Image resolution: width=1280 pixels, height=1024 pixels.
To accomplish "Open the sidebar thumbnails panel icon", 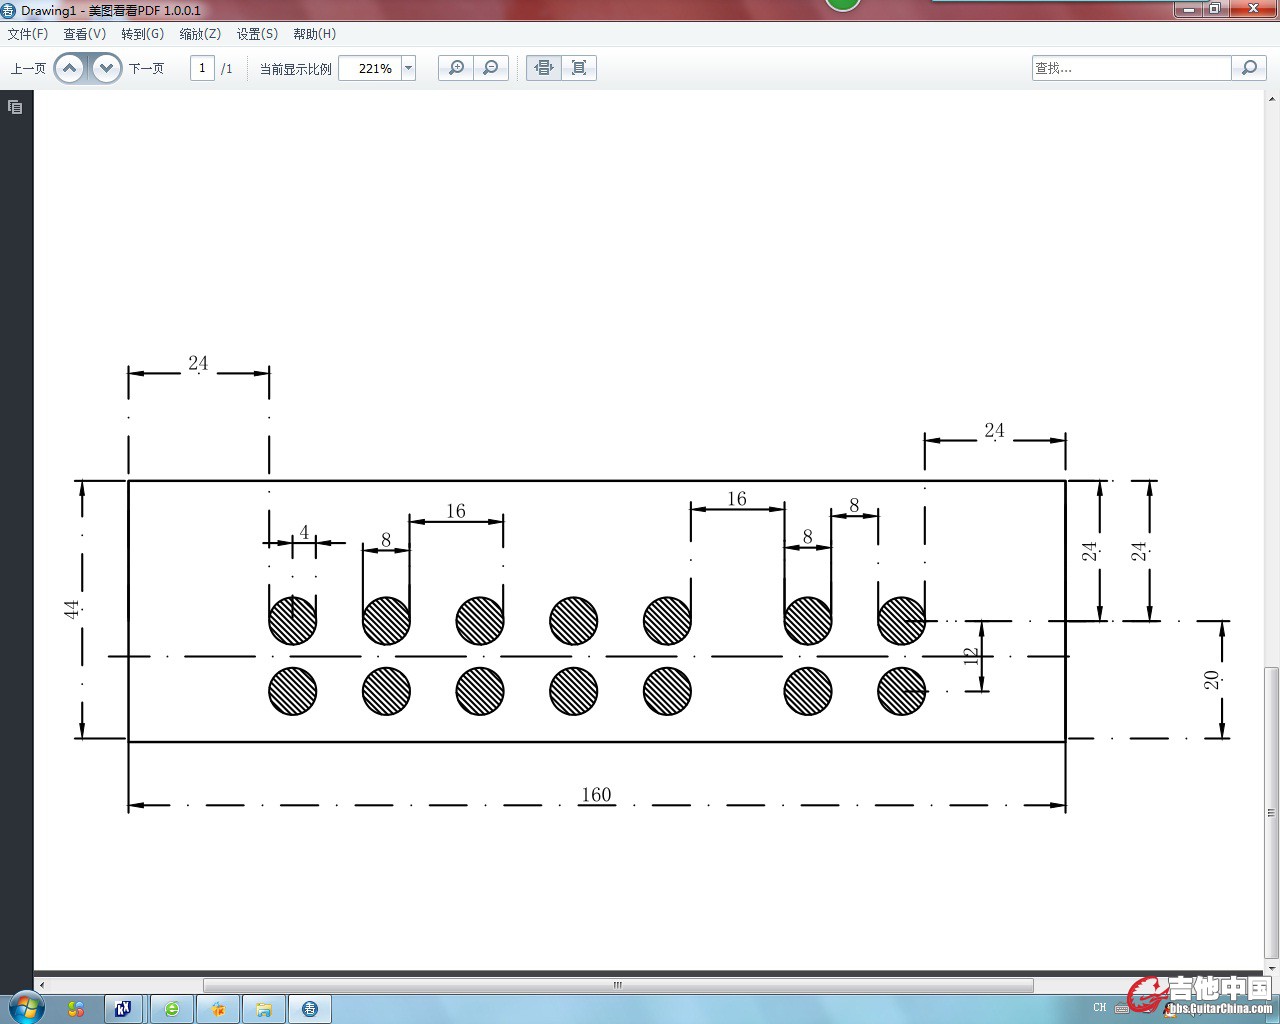I will click(15, 107).
